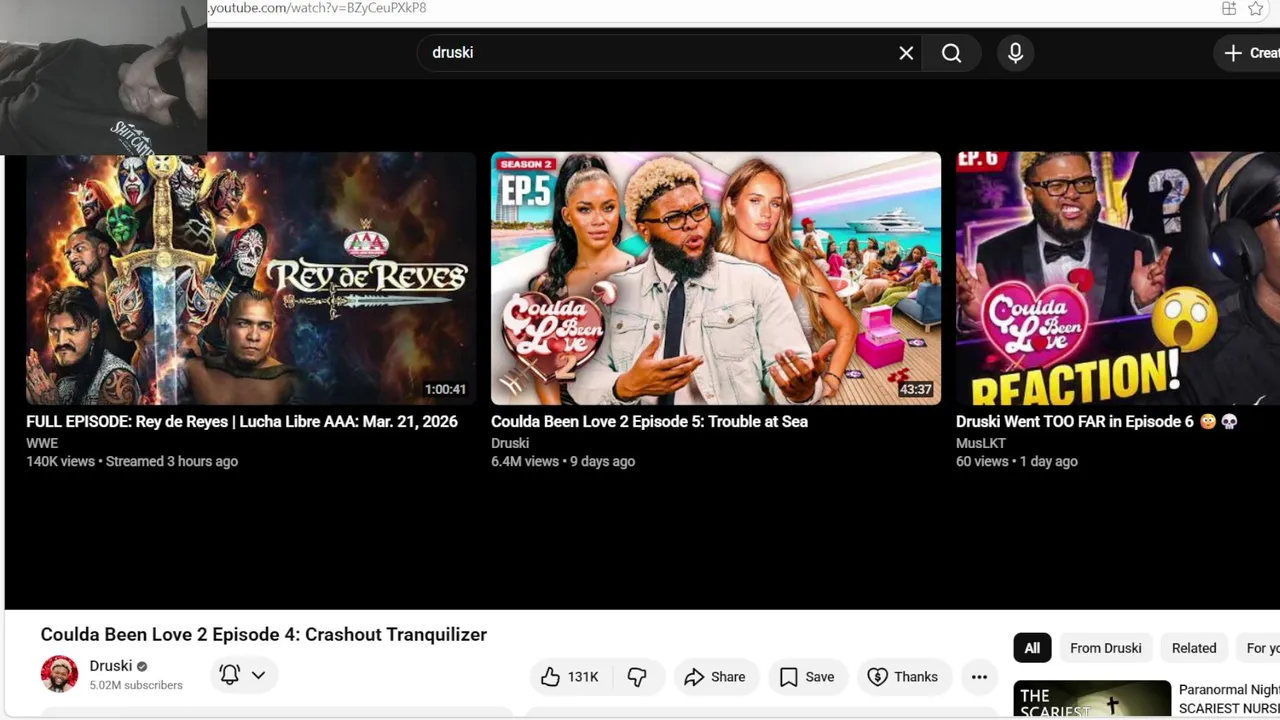Open Druski channel avatar
This screenshot has height=720, width=1280.
pyautogui.click(x=59, y=674)
